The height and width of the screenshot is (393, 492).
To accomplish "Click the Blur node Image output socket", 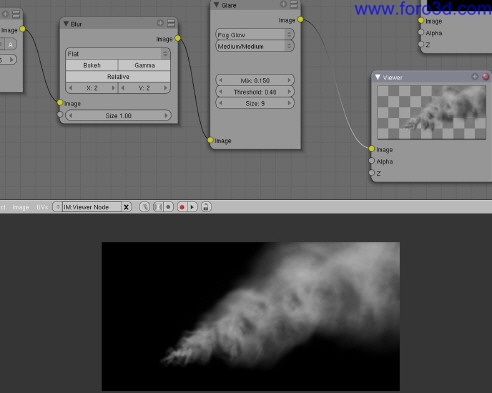I will 178,38.
